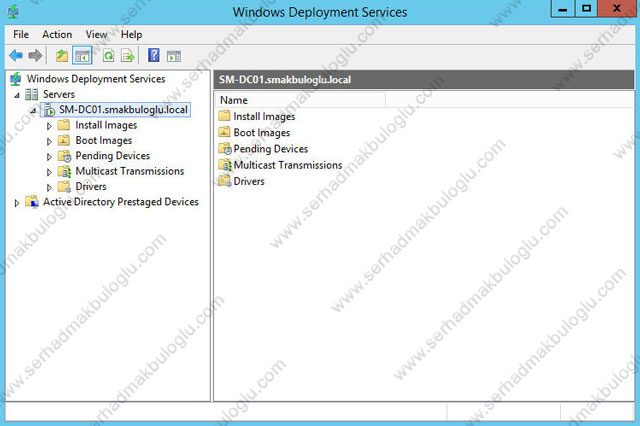Screen dimensions: 640x426
Task: Select the Boot Images folder icon in tree
Action: coord(64,140)
